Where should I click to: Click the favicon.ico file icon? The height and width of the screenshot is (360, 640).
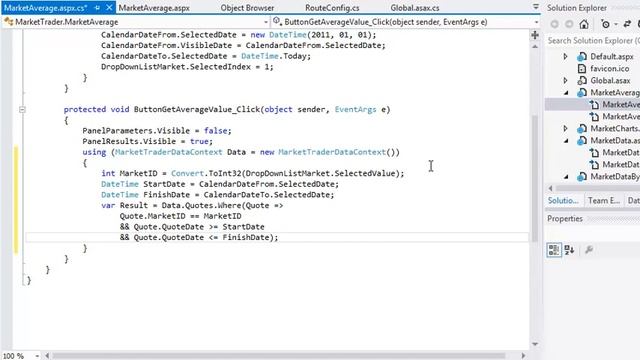582,69
